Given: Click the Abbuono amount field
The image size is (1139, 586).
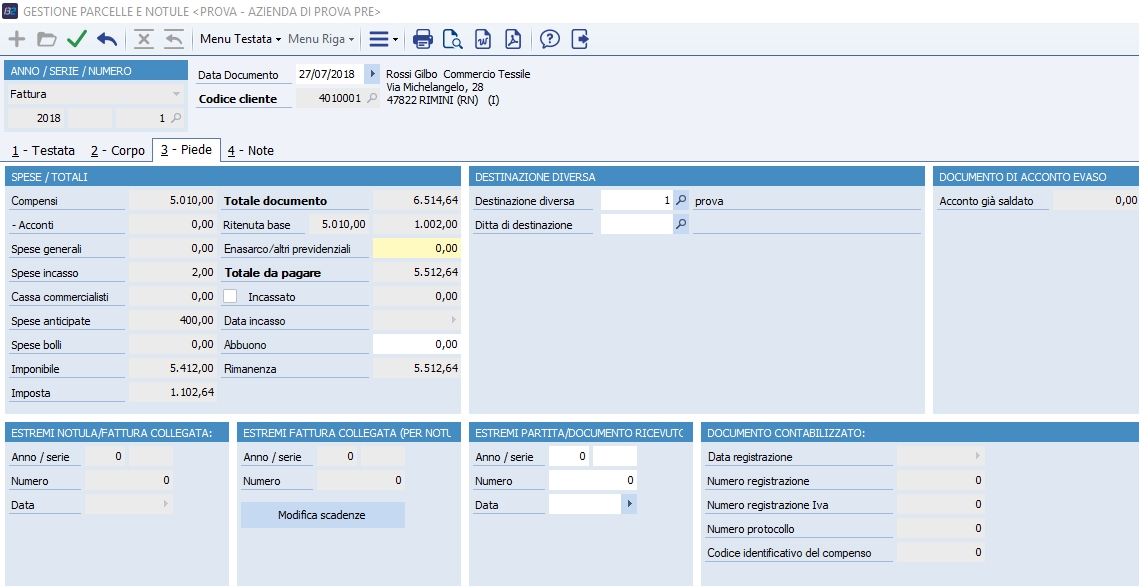Looking at the screenshot, I should click(x=417, y=344).
